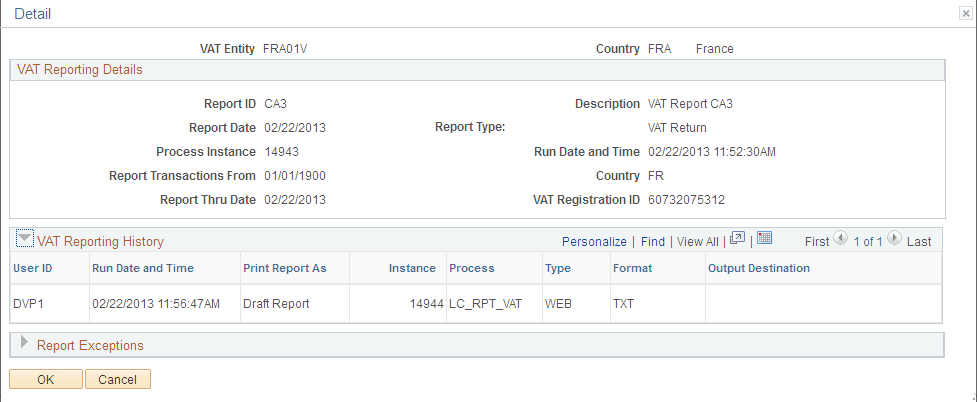This screenshot has height=402, width=977.
Task: Click Process Instance value 14943
Action: pos(282,151)
